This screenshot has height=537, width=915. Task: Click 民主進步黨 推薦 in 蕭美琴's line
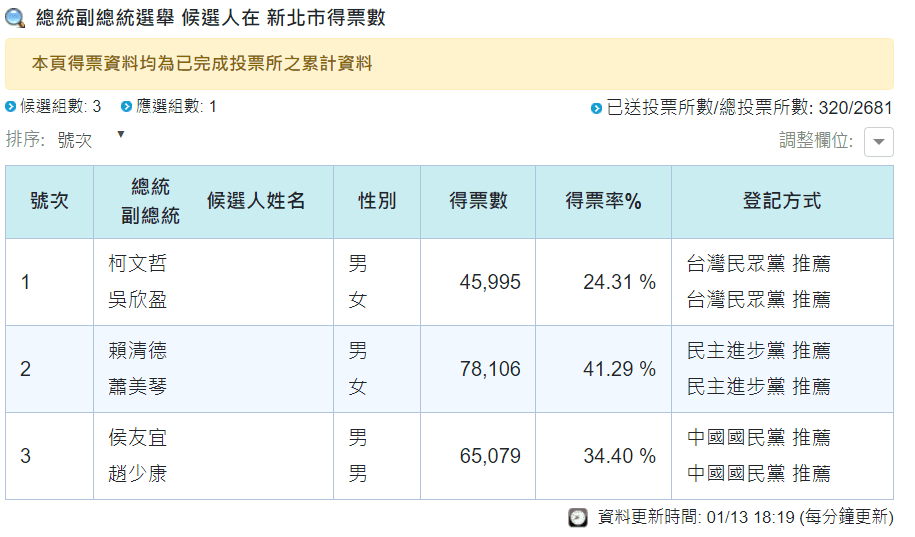pyautogui.click(x=759, y=387)
